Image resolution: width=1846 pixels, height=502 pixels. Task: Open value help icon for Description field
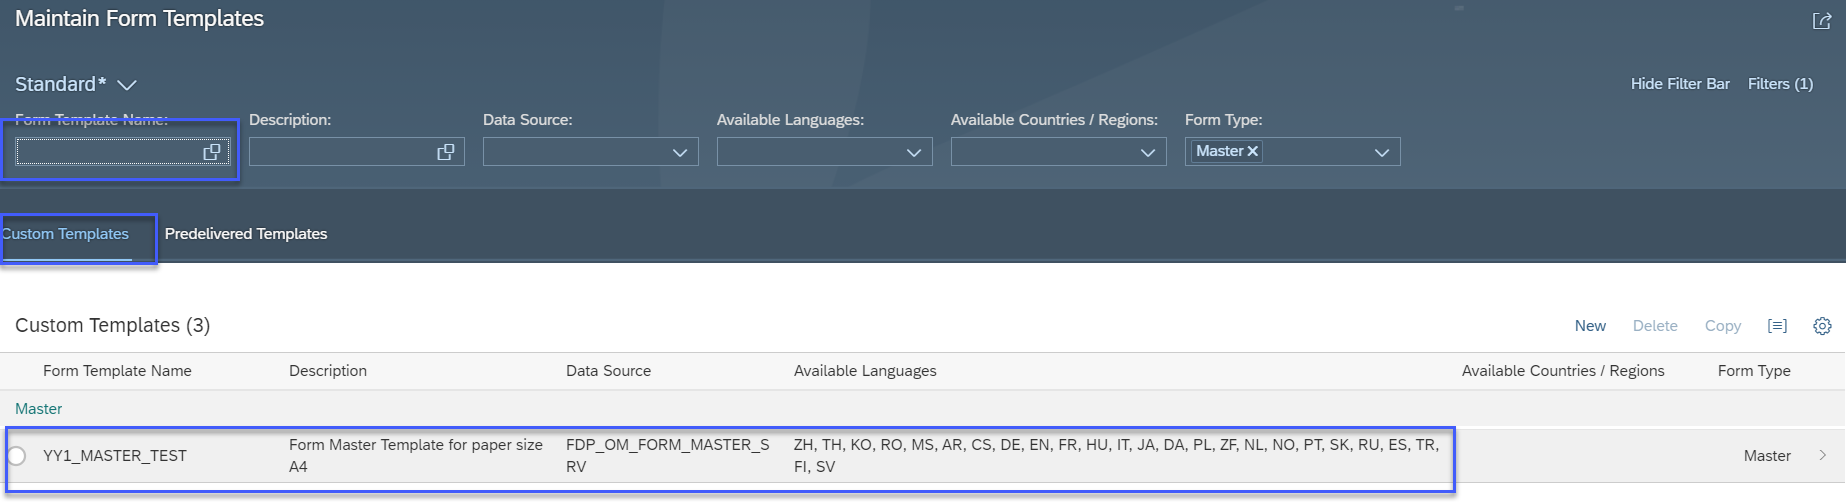click(446, 152)
